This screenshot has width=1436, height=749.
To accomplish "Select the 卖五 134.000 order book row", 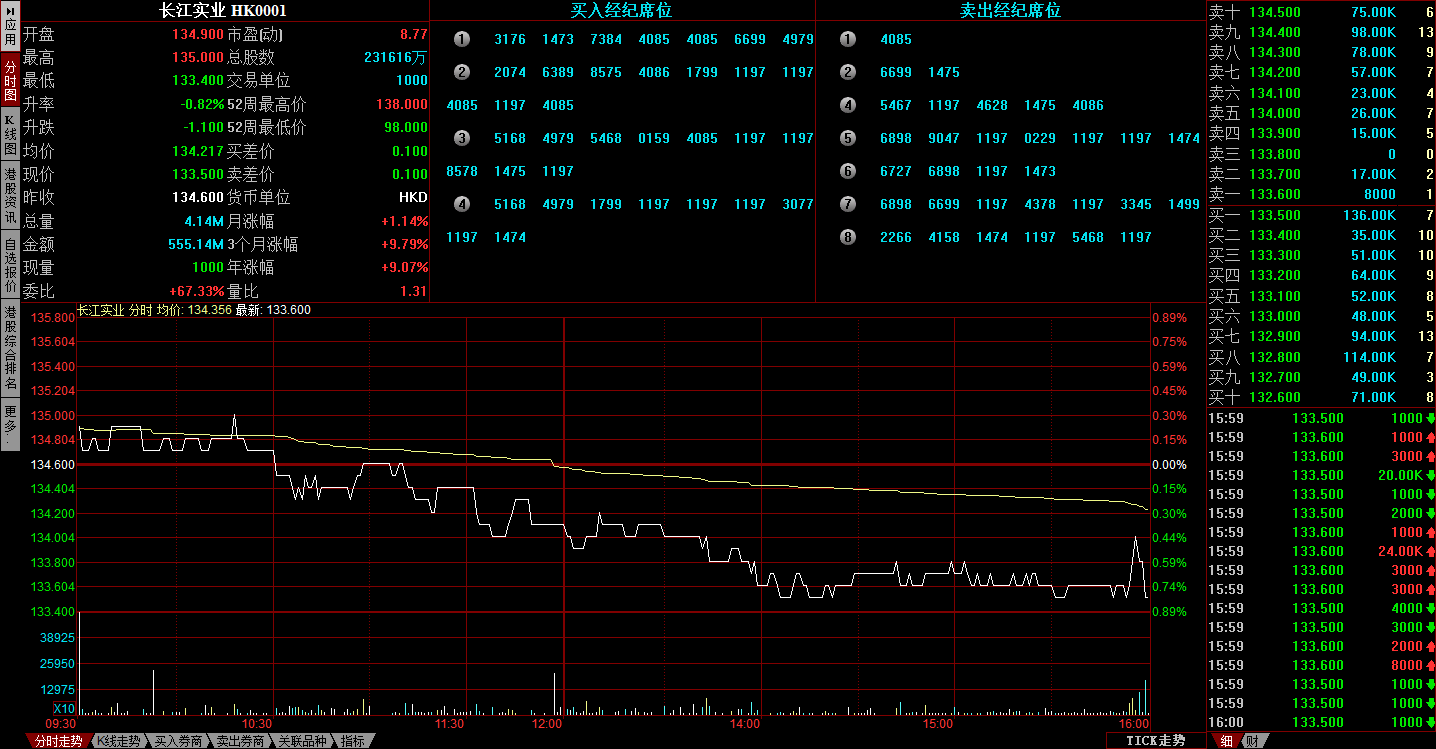I will [1321, 113].
